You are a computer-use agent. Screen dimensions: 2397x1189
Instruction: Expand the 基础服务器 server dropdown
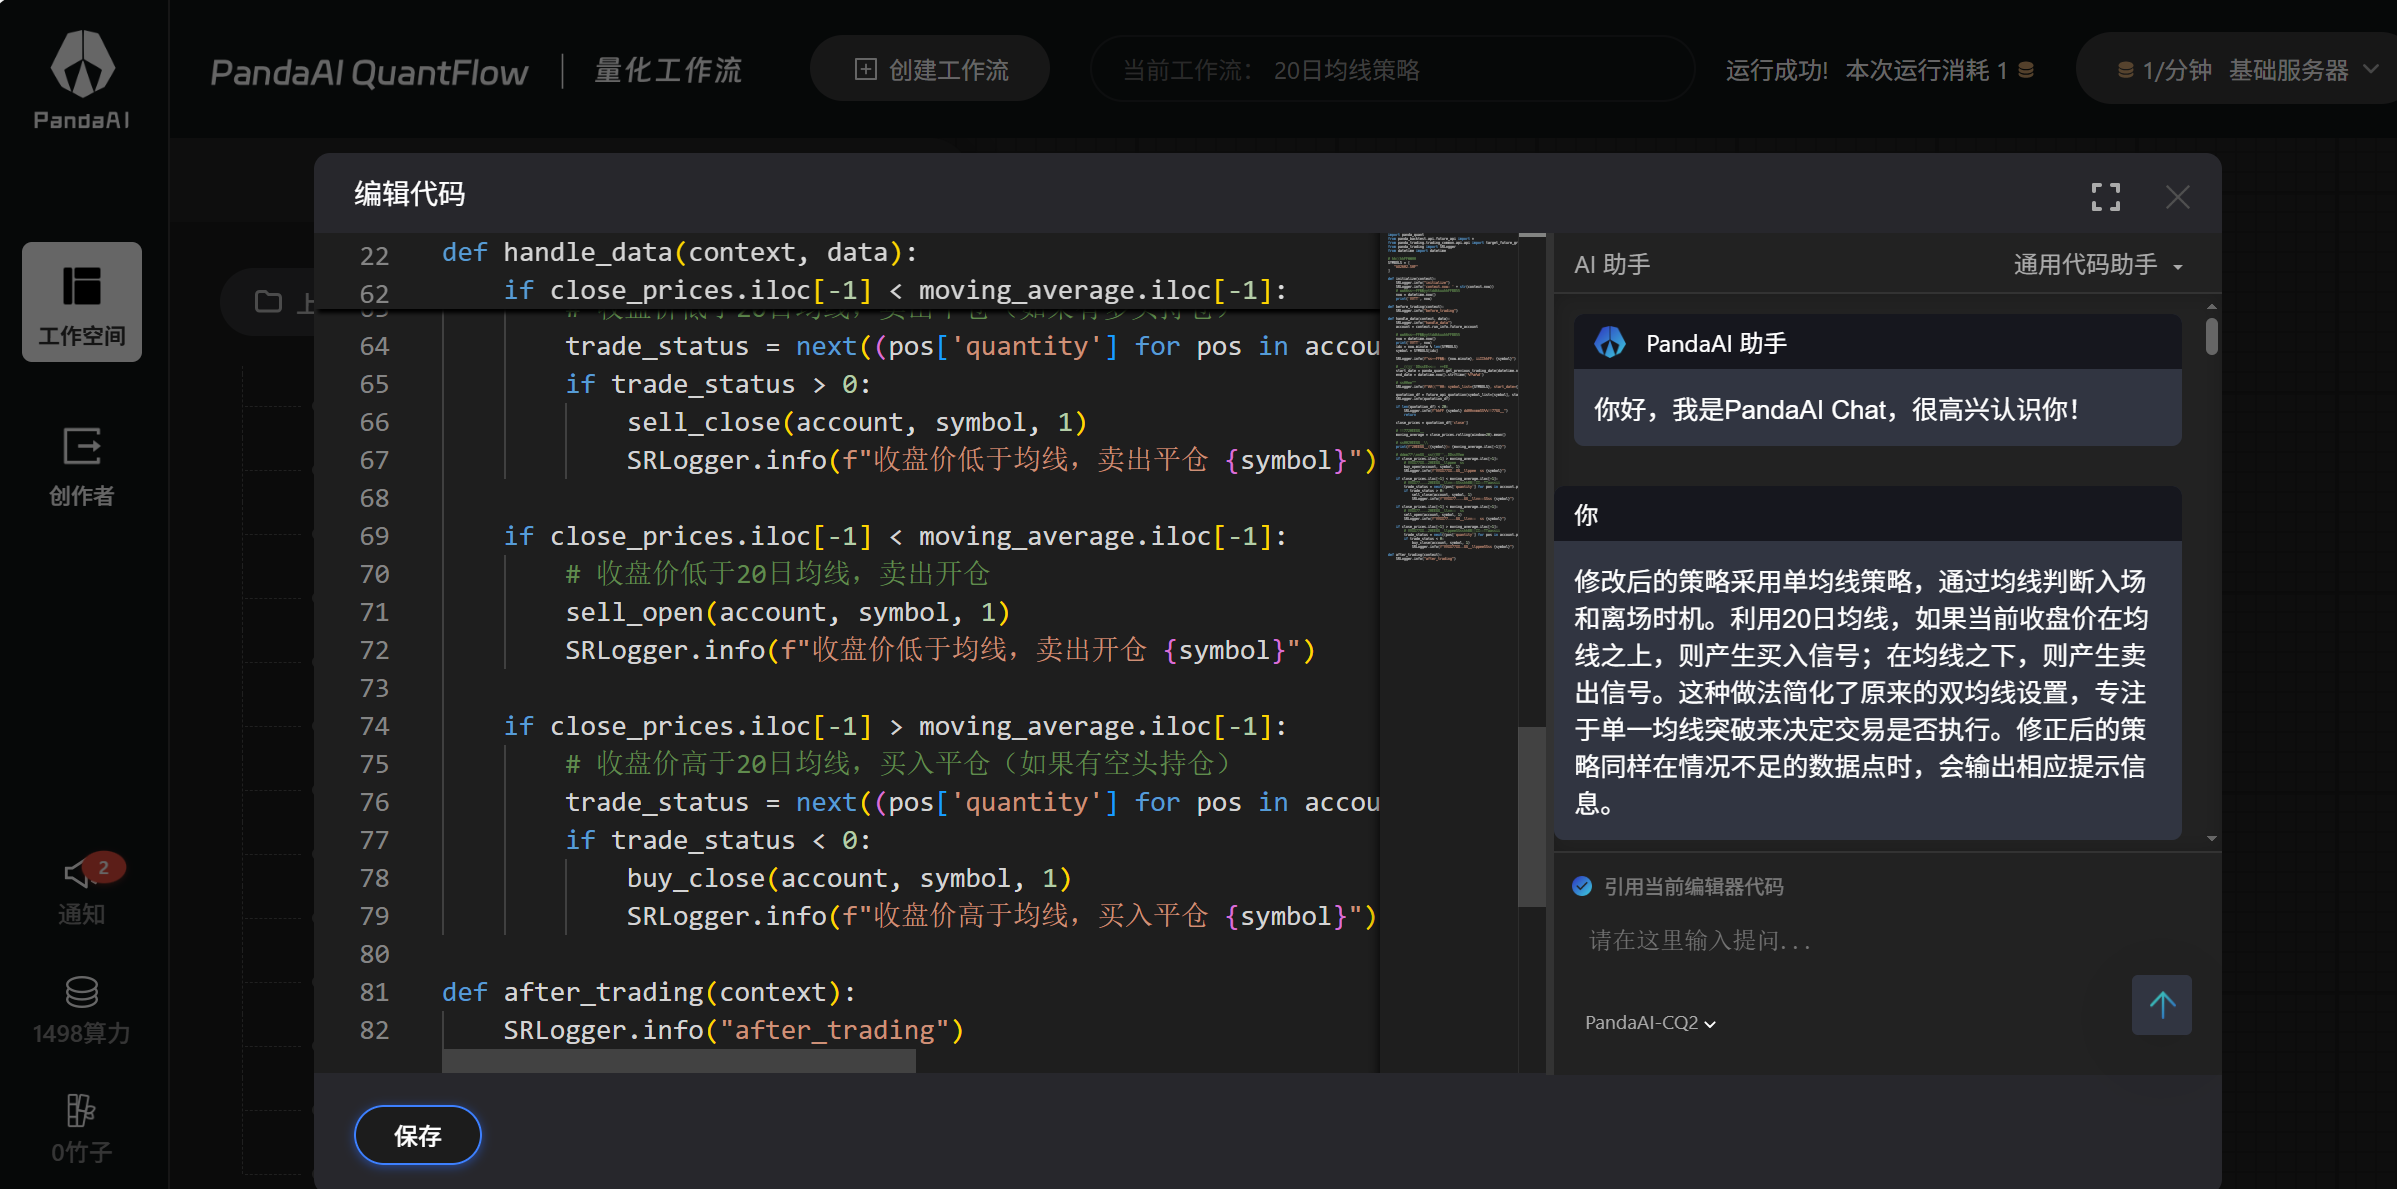2302,70
